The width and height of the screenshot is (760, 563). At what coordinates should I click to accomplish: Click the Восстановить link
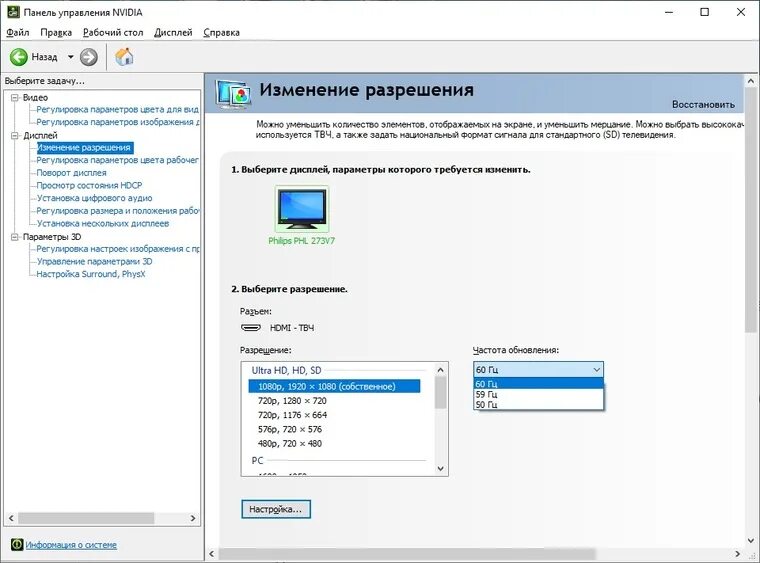(x=703, y=104)
